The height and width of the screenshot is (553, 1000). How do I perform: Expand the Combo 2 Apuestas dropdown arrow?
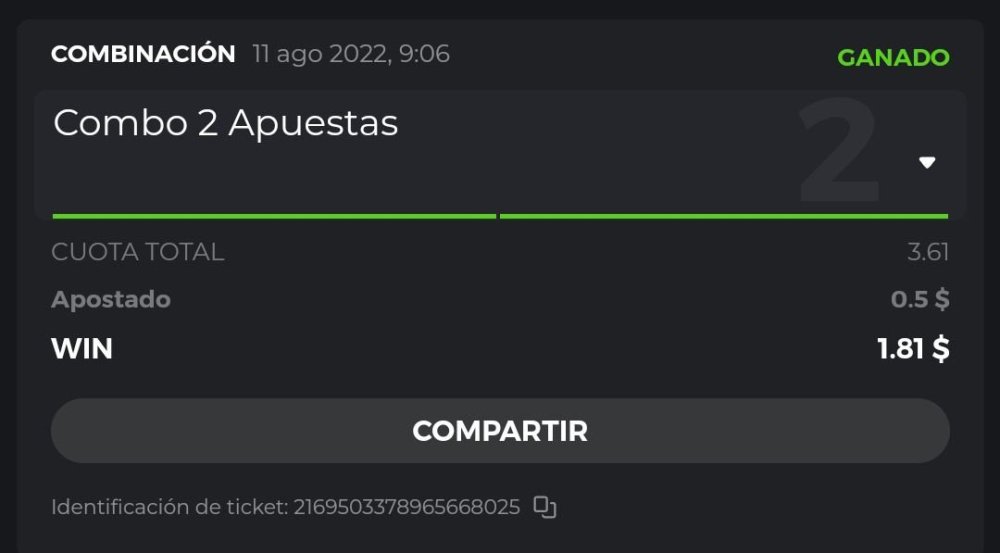coord(927,163)
